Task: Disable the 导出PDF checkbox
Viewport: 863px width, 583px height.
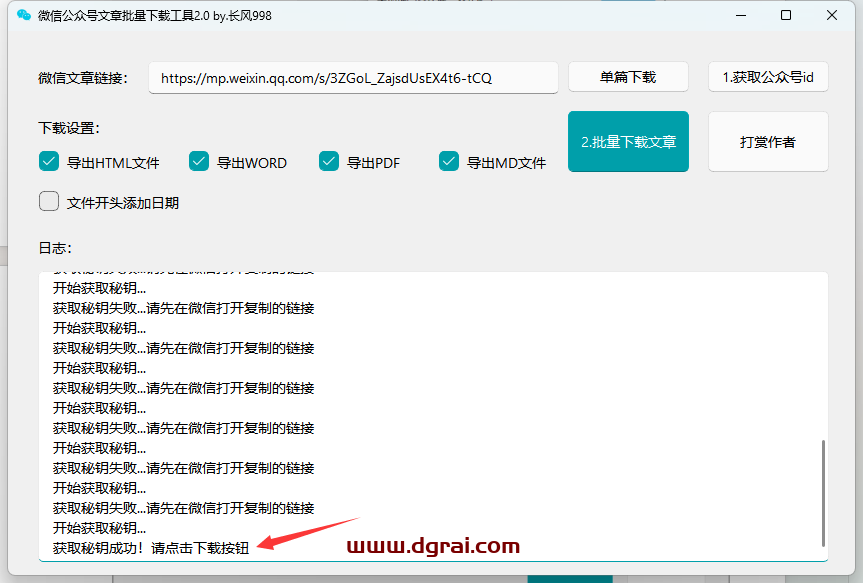Action: (329, 162)
